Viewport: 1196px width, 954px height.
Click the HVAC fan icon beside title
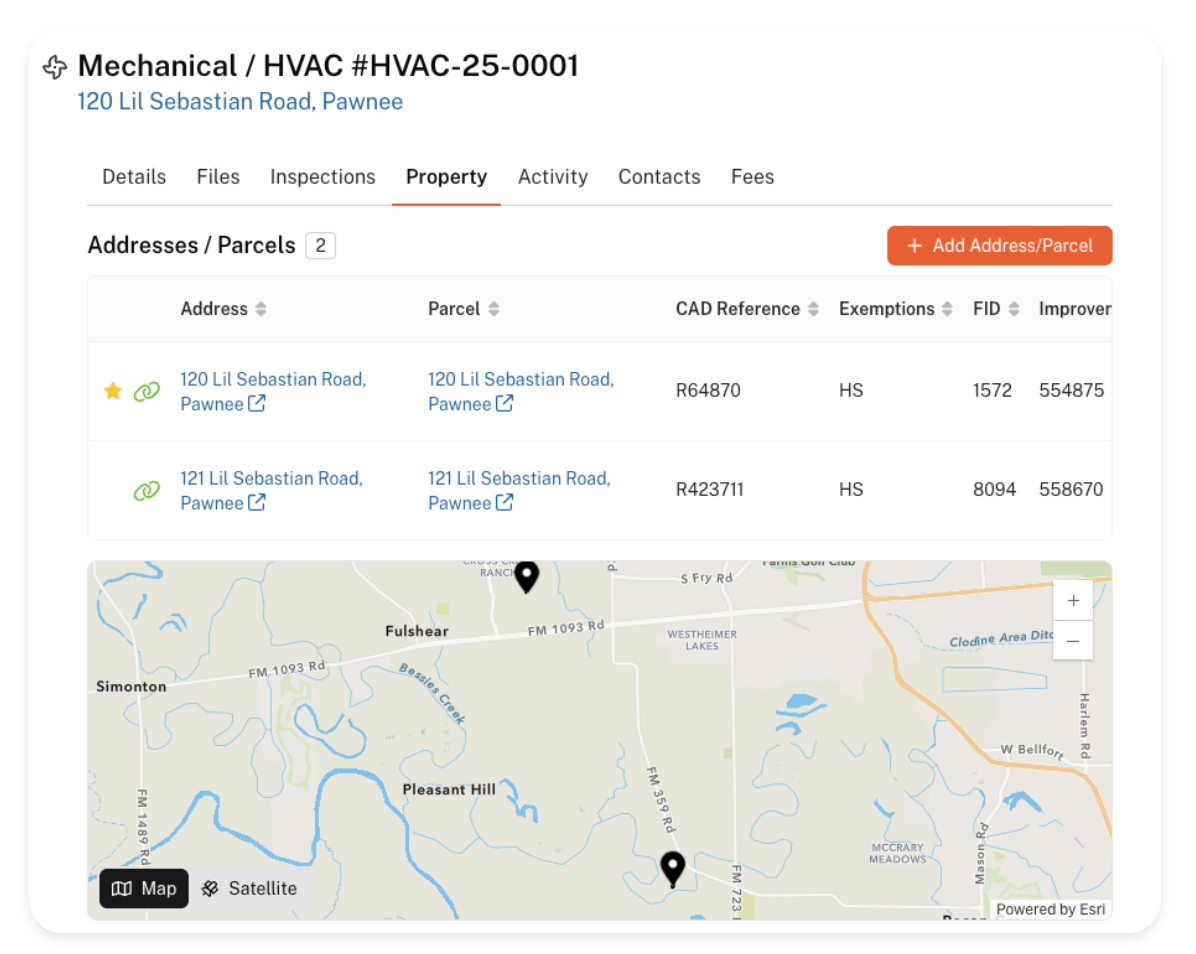(55, 68)
